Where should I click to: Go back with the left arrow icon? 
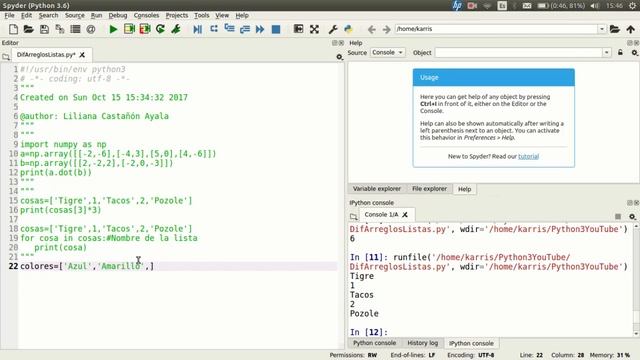[371, 29]
